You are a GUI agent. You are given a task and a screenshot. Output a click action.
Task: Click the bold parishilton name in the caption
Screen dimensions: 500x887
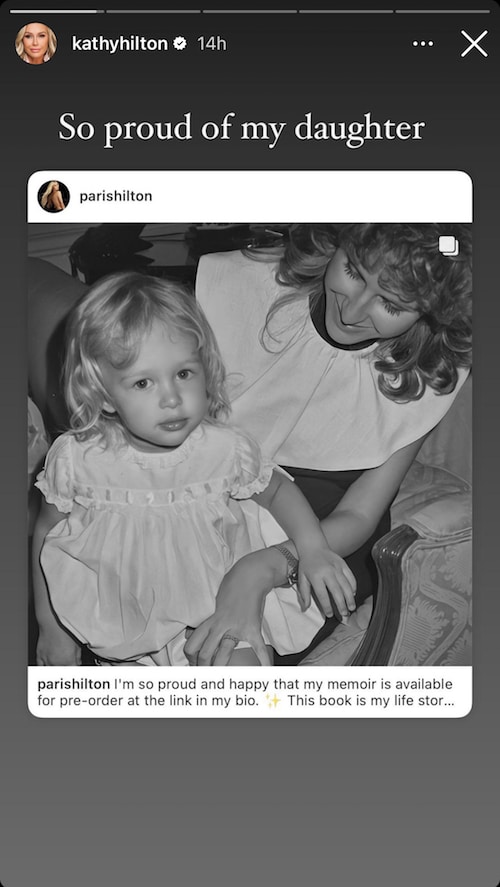point(74,684)
